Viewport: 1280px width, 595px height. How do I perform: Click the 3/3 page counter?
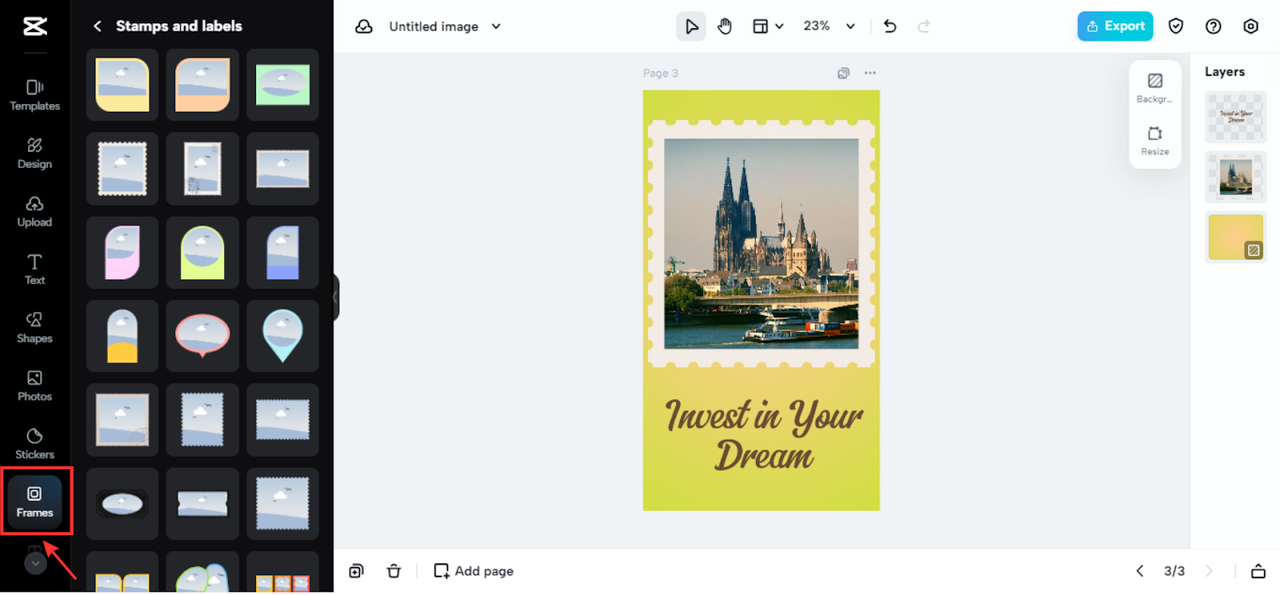tap(1174, 571)
